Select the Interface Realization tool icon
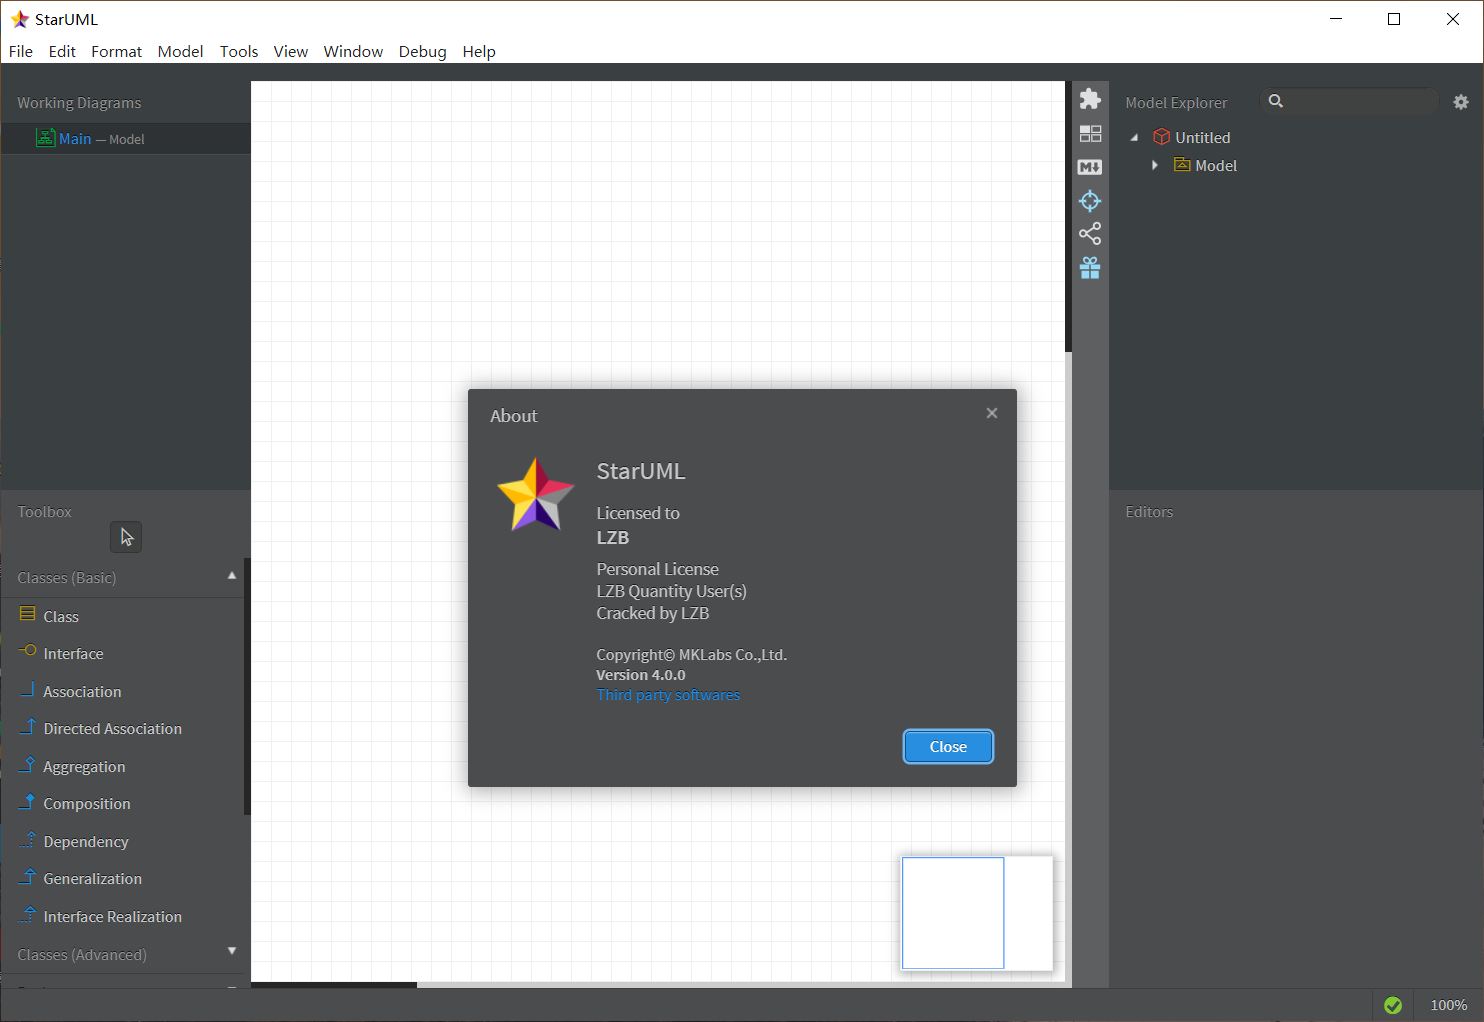The height and width of the screenshot is (1022, 1484). point(28,914)
